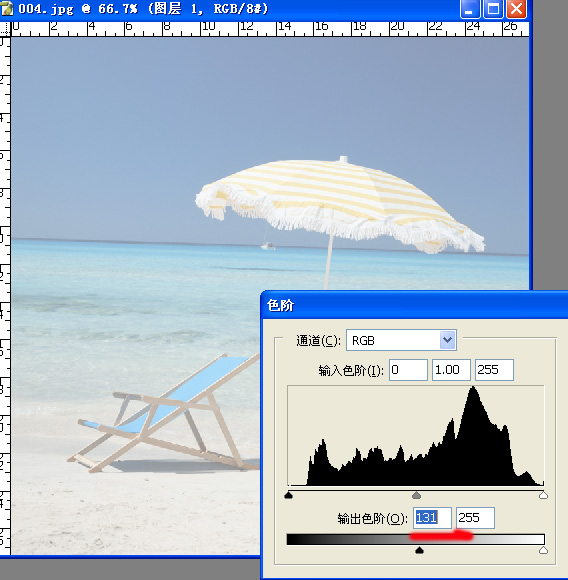Viewport: 568px width, 580px height.
Task: Close the 004.jpg document window
Action: (517, 9)
